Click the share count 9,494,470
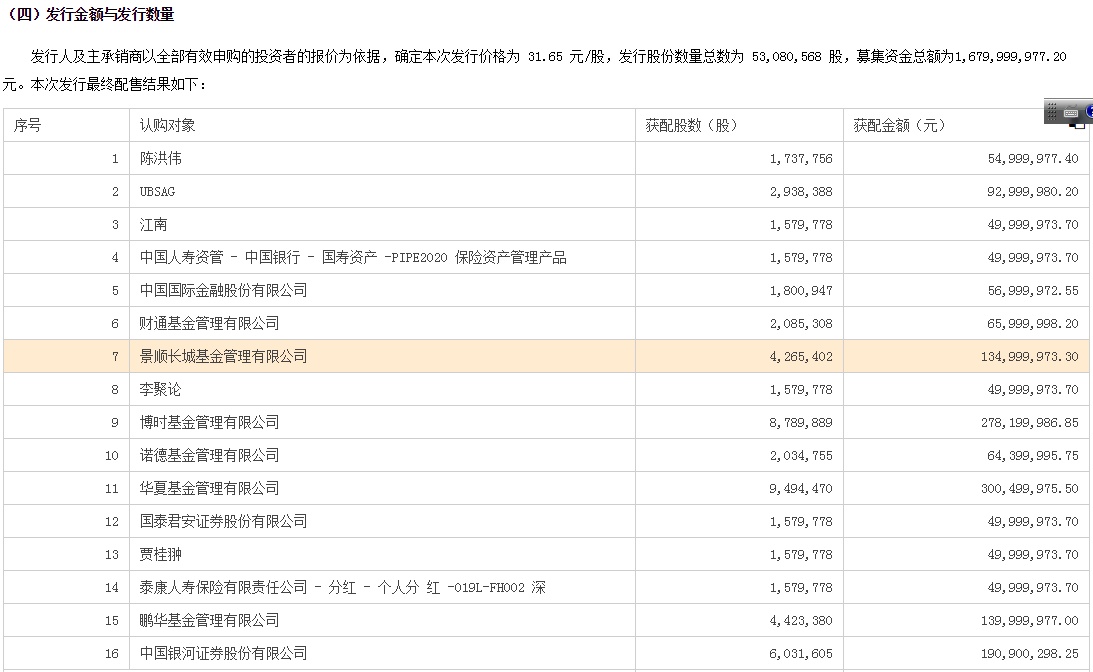This screenshot has width=1093, height=672. pyautogui.click(x=801, y=489)
